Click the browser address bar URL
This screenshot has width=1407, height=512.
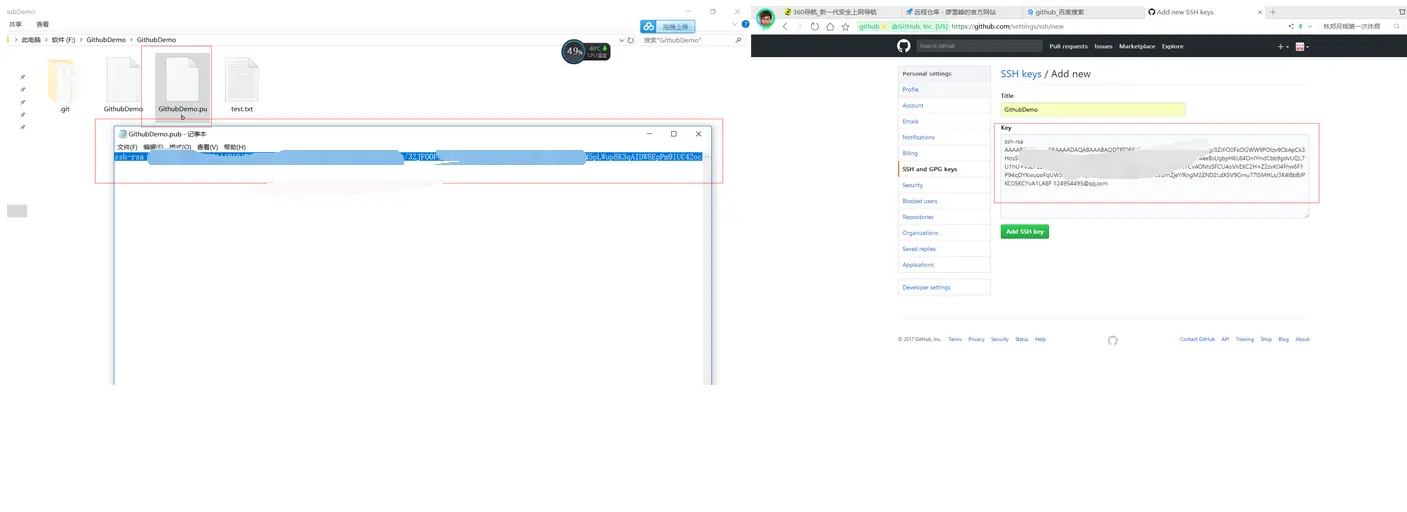(x=1008, y=27)
